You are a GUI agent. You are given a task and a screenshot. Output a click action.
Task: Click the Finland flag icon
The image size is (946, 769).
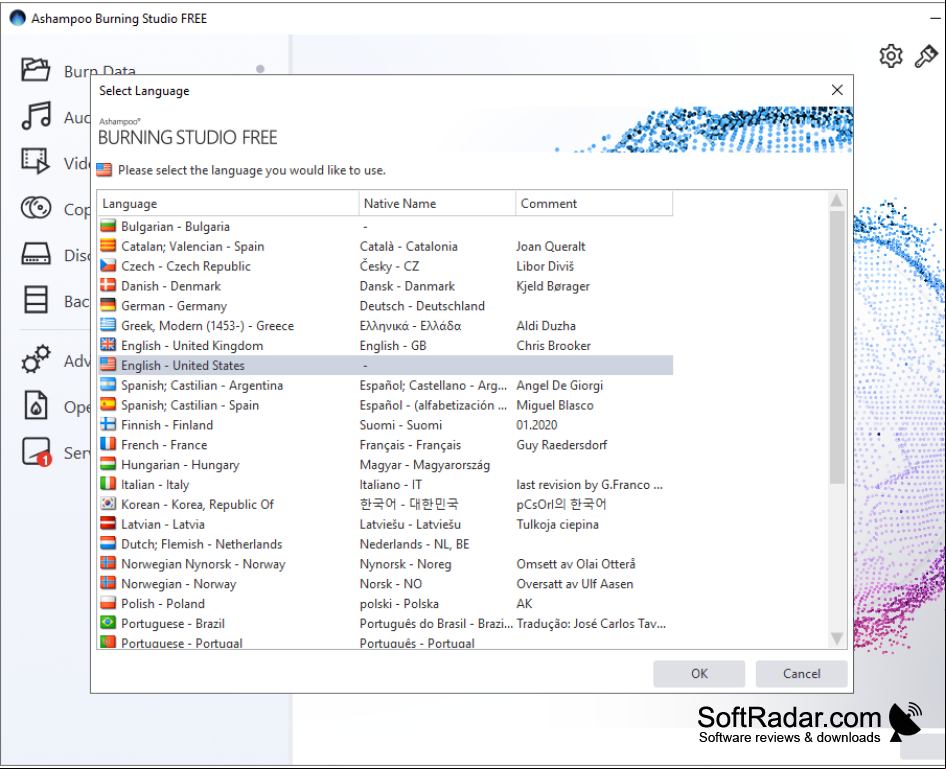(x=108, y=425)
